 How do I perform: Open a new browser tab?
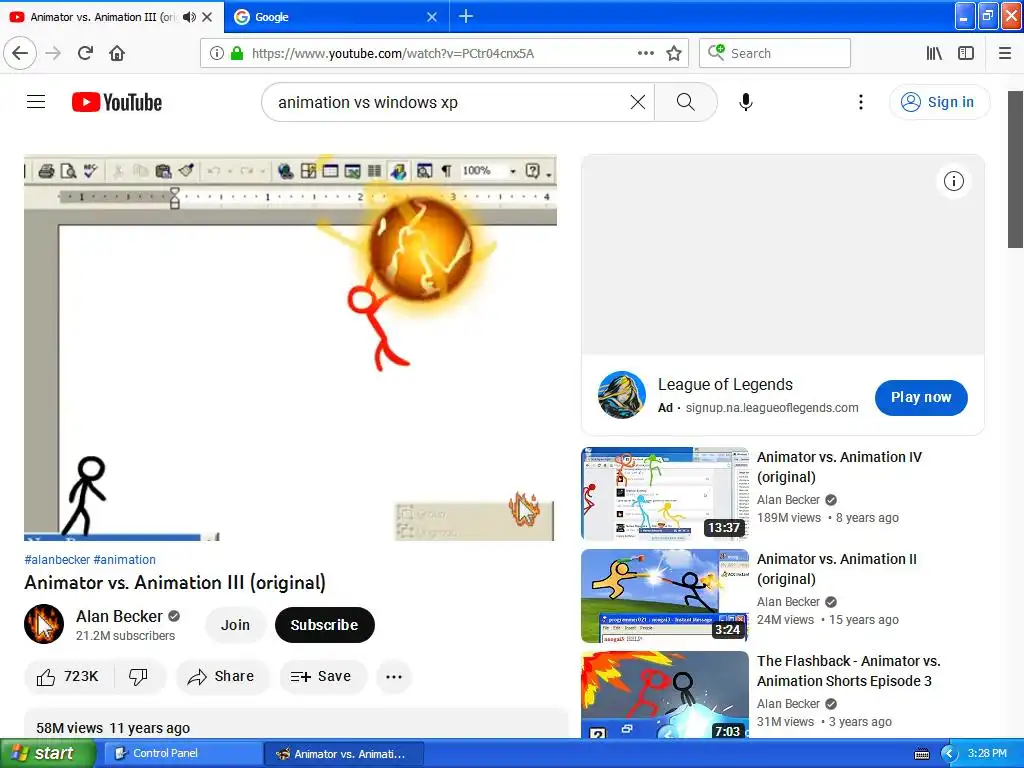(466, 16)
